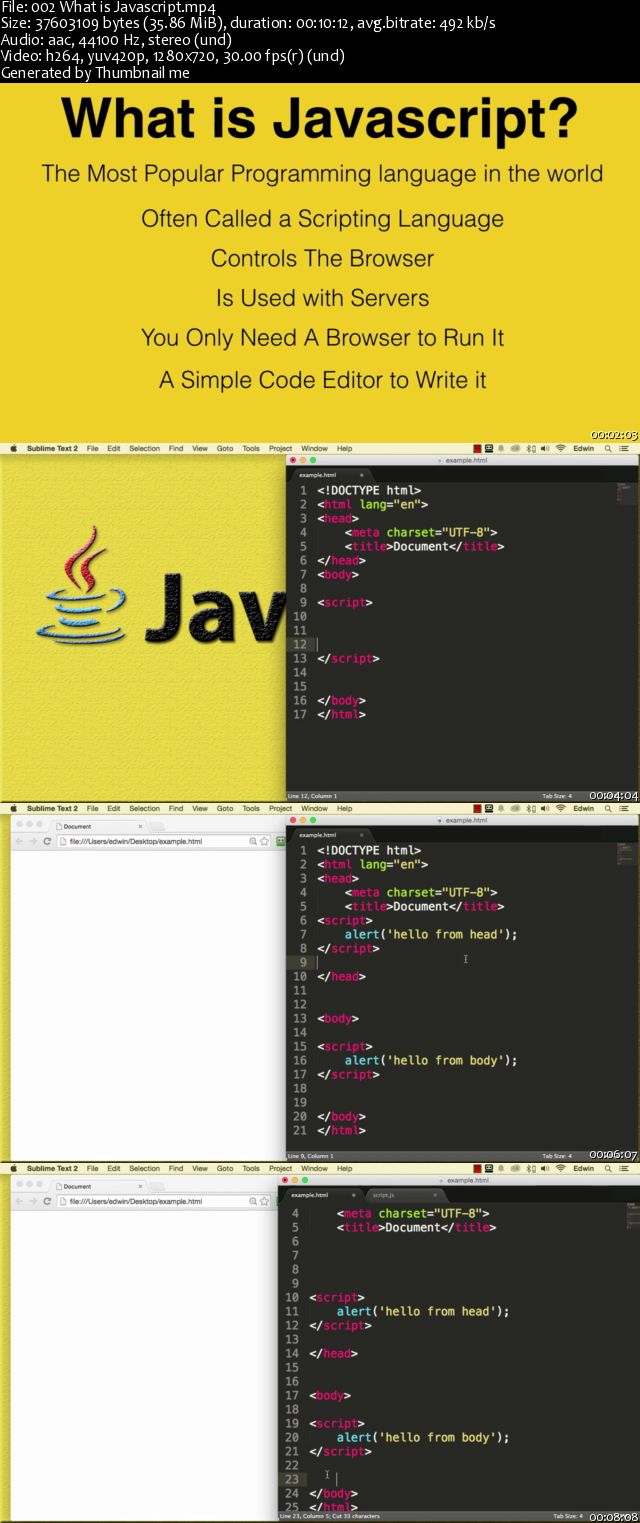
Task: Open Help menu in the 00:06:07 frame
Action: [x=344, y=809]
